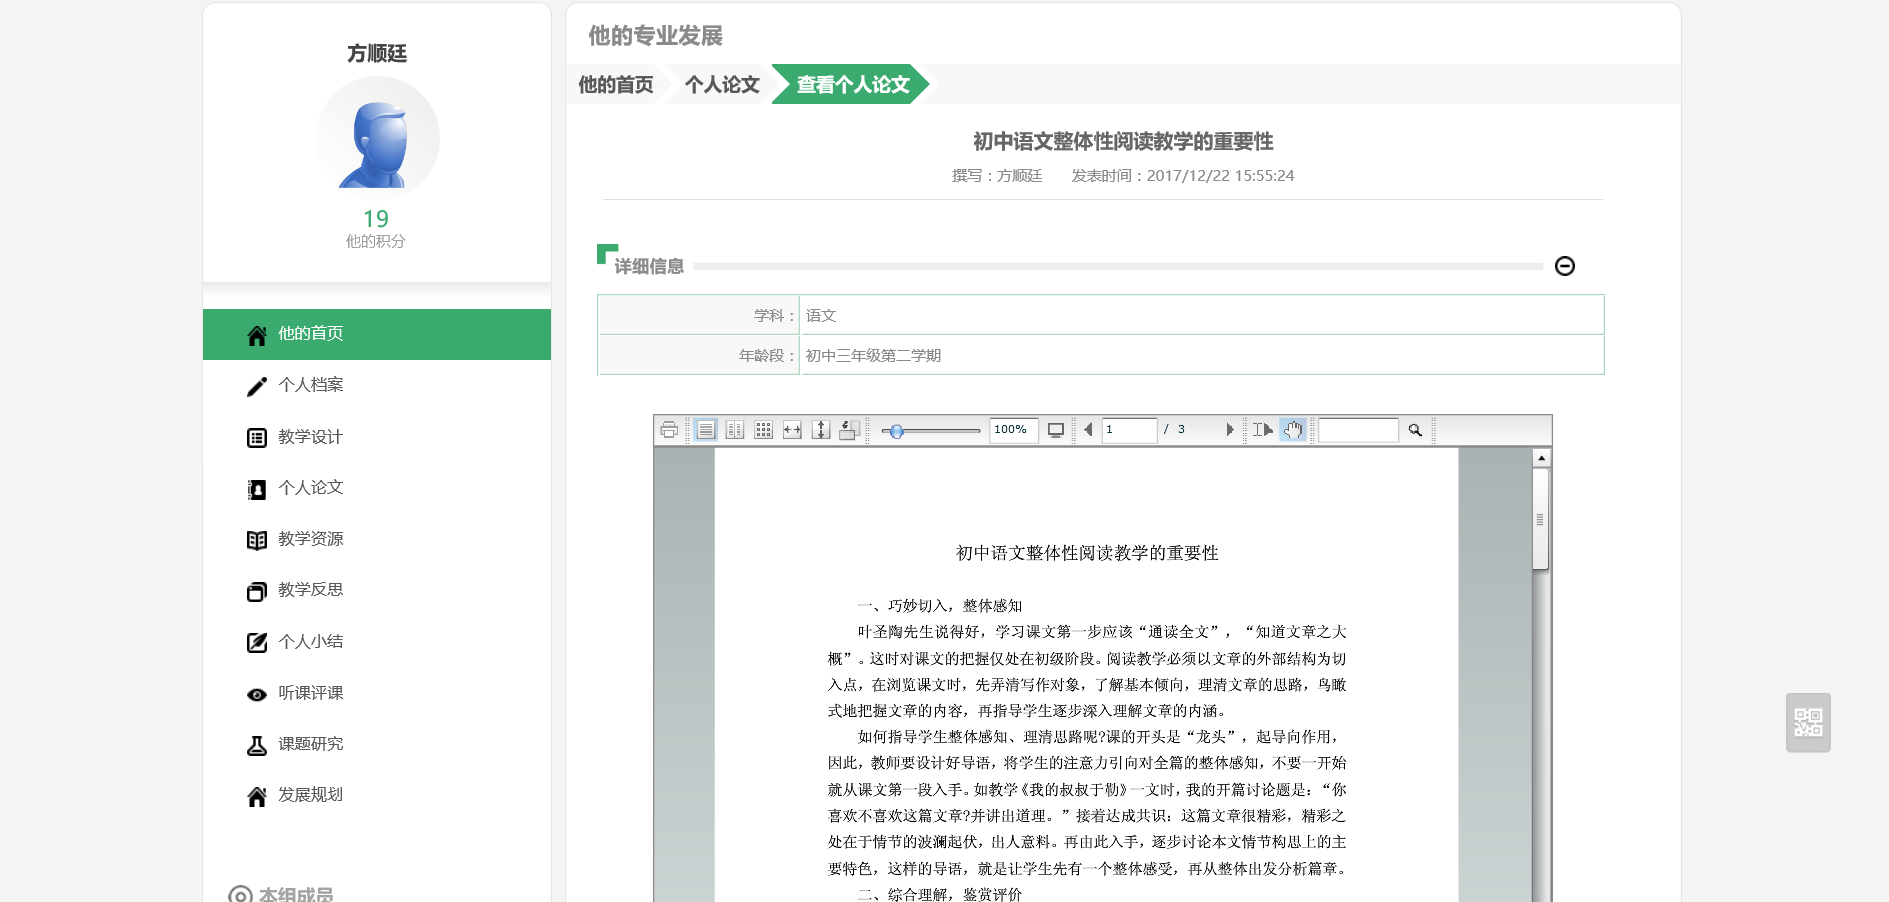Toggle the hand pan tool
This screenshot has height=902, width=1889.
[x=1293, y=430]
